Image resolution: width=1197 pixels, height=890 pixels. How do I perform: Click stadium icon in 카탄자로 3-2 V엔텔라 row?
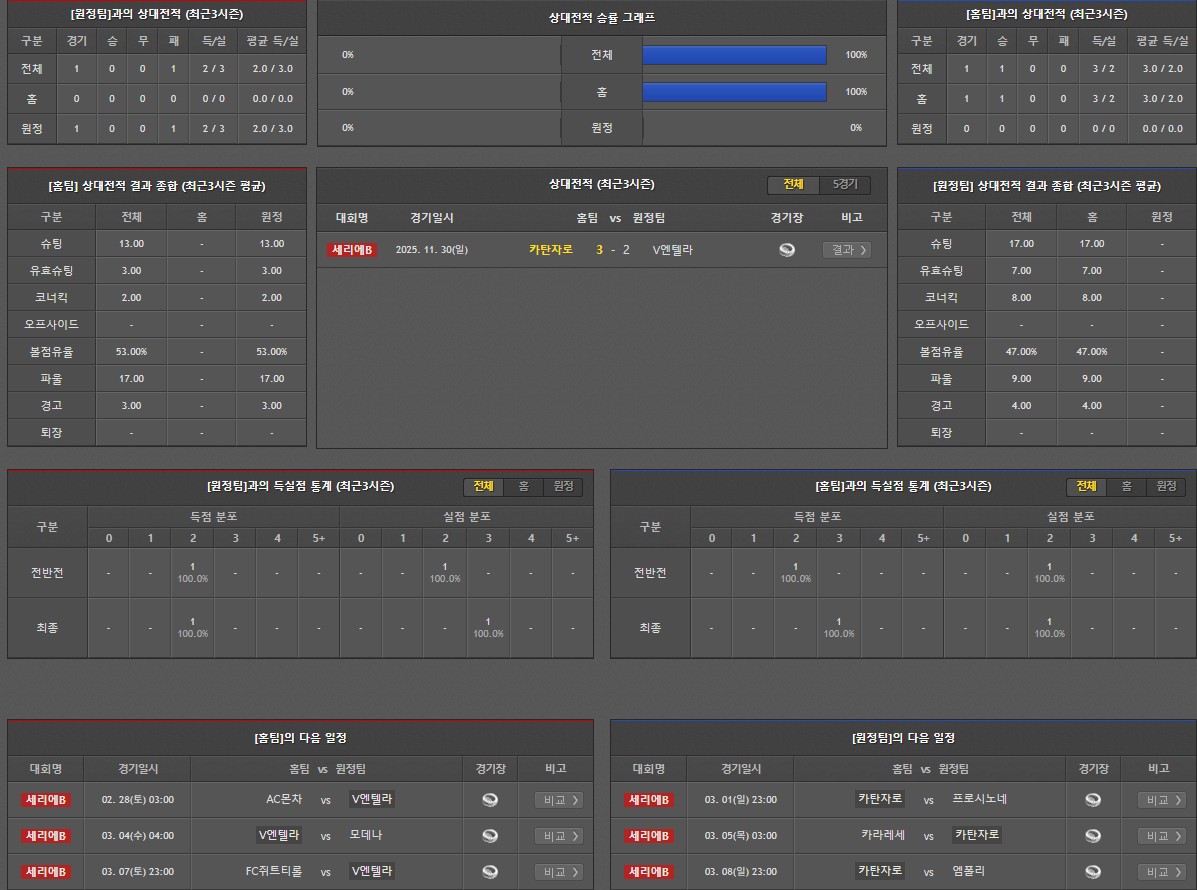click(787, 250)
